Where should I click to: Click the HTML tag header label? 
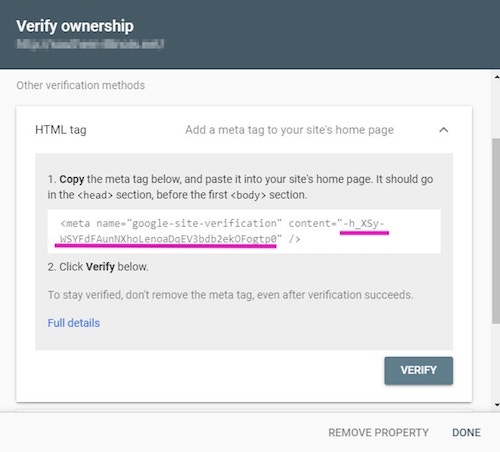61,130
